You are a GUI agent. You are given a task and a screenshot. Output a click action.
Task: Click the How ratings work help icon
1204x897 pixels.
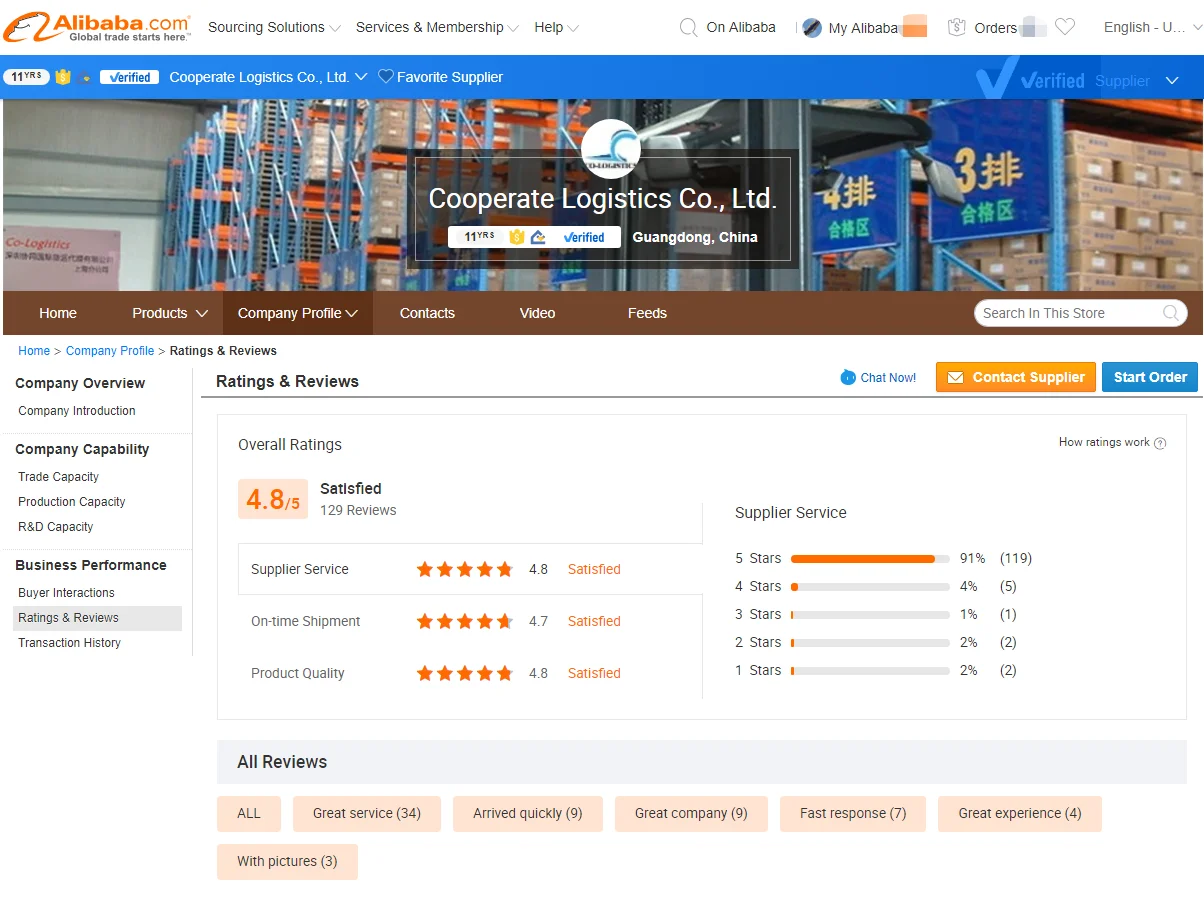click(1160, 443)
